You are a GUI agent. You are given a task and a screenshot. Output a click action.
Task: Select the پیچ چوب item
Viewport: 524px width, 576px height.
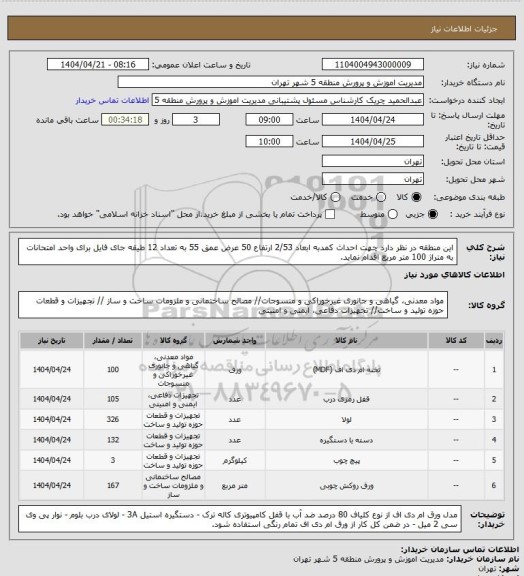(346, 460)
